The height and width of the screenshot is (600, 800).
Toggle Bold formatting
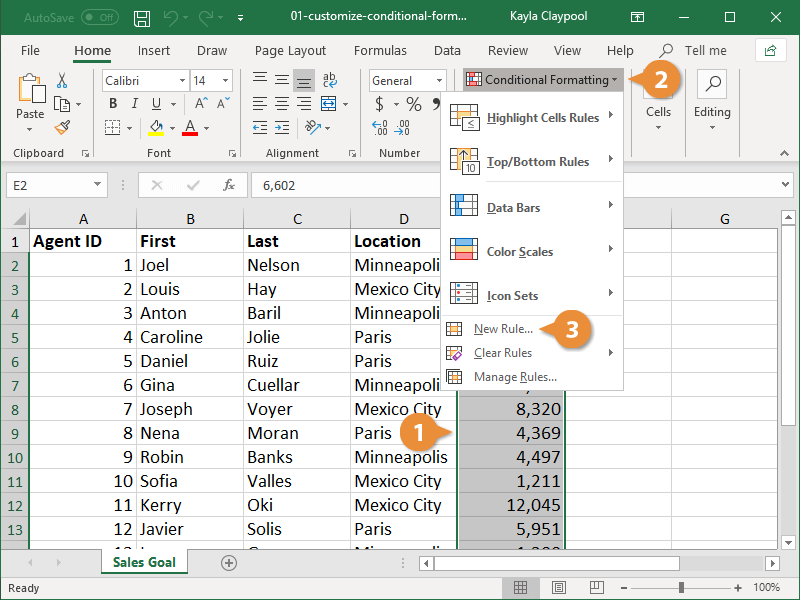113,103
